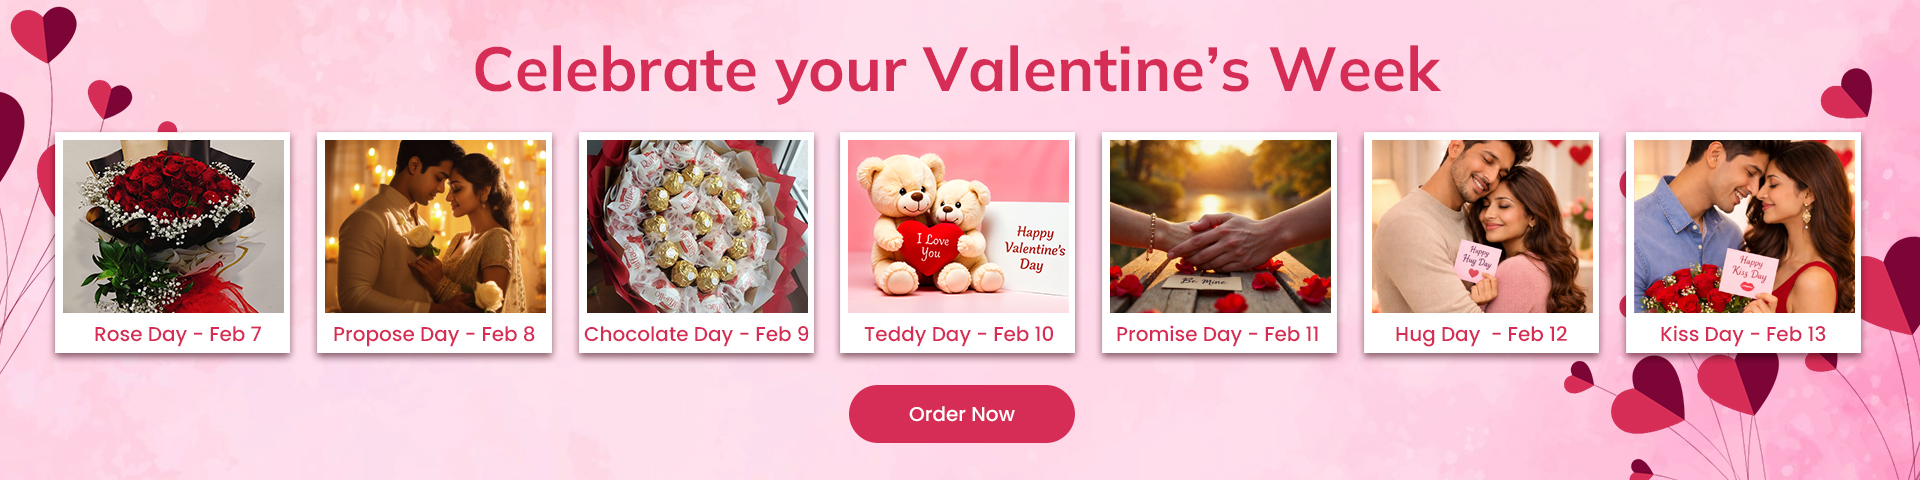Open the Rose Day bouquet image

pyautogui.click(x=173, y=226)
